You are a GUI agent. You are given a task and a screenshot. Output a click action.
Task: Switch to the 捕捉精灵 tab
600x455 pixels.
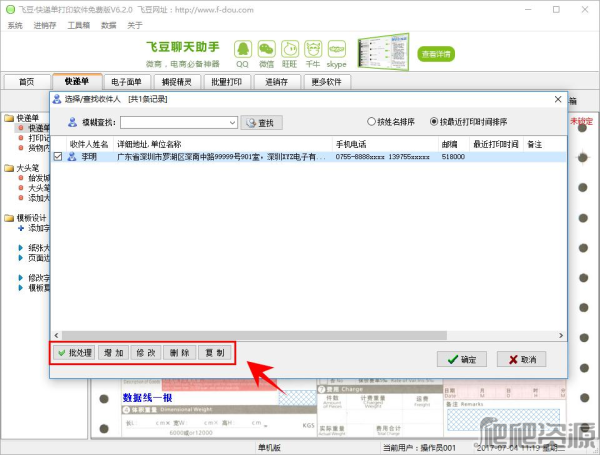coord(176,82)
